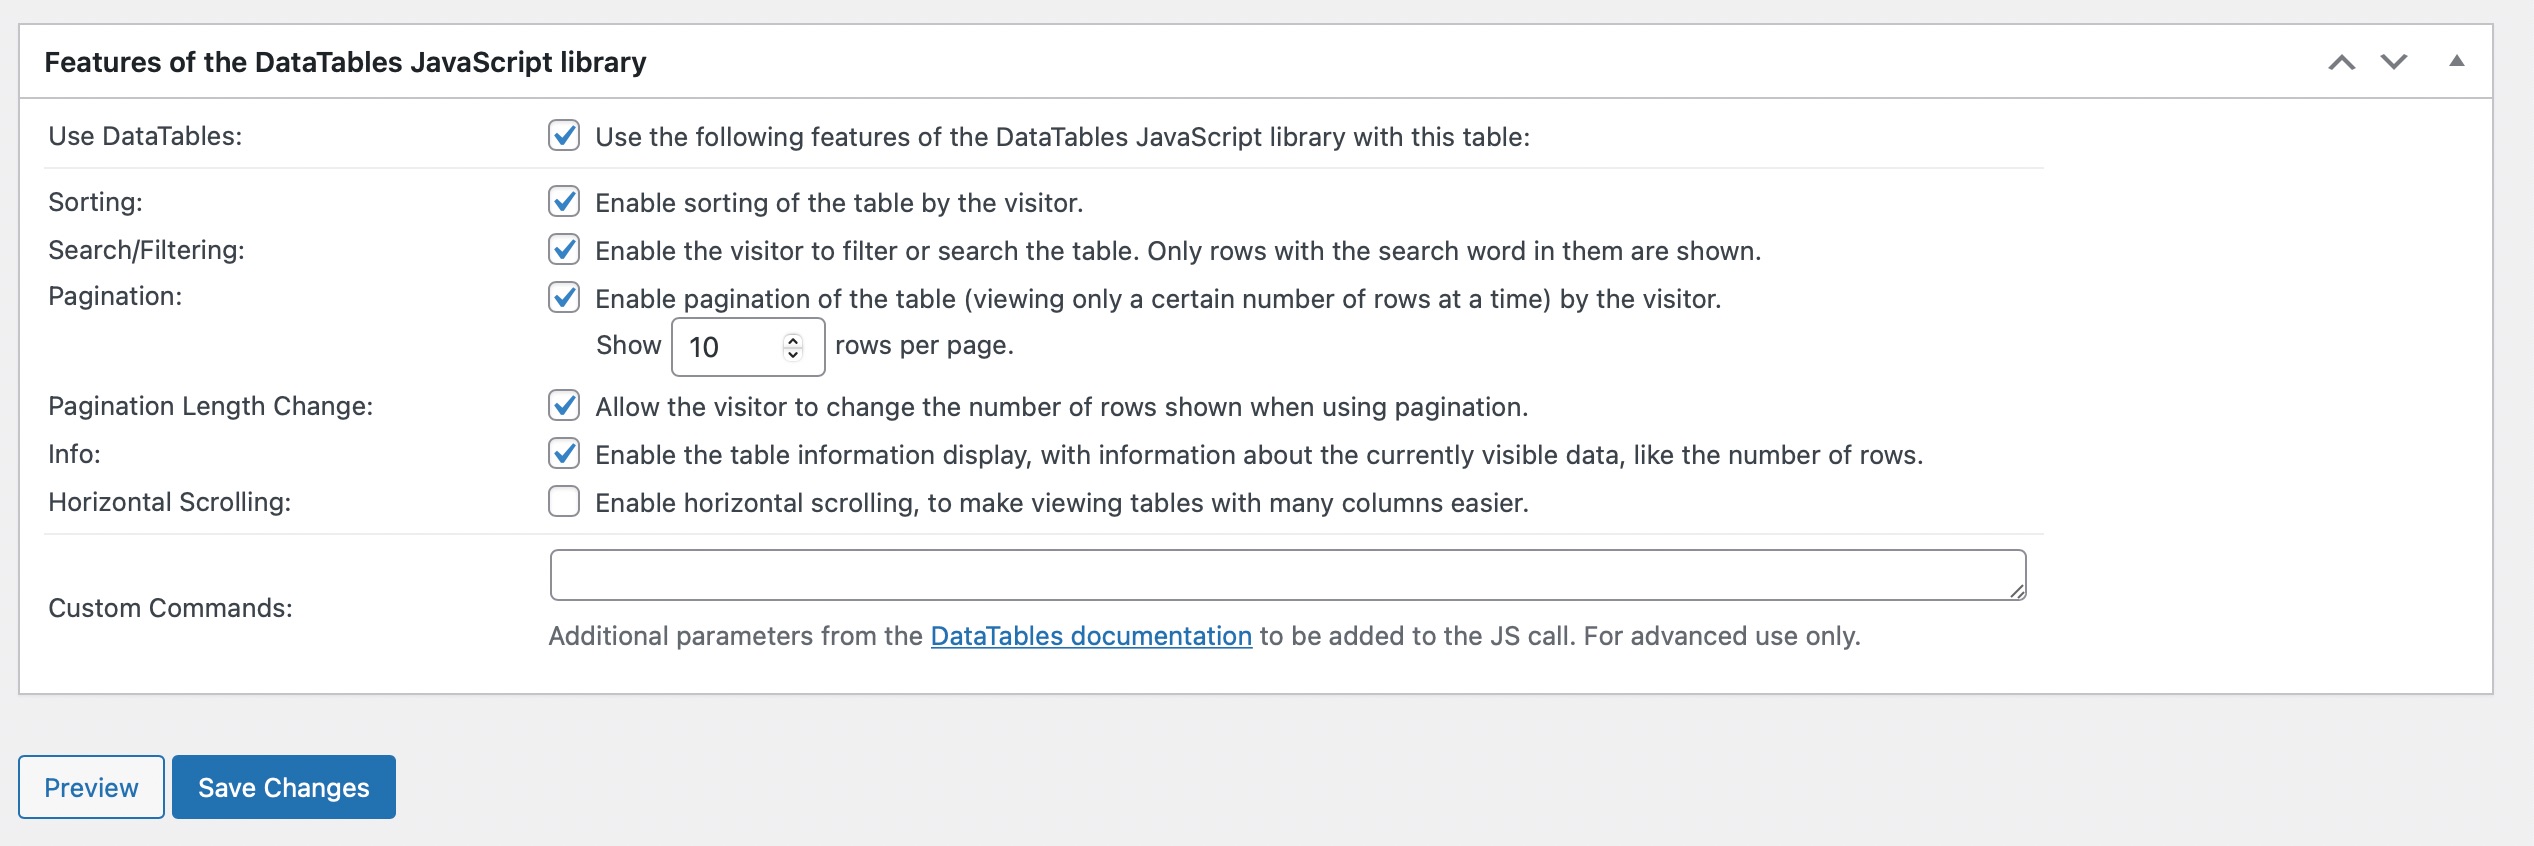Toggle the Info display checkbox
Viewport: 2534px width, 846px height.
point(564,453)
